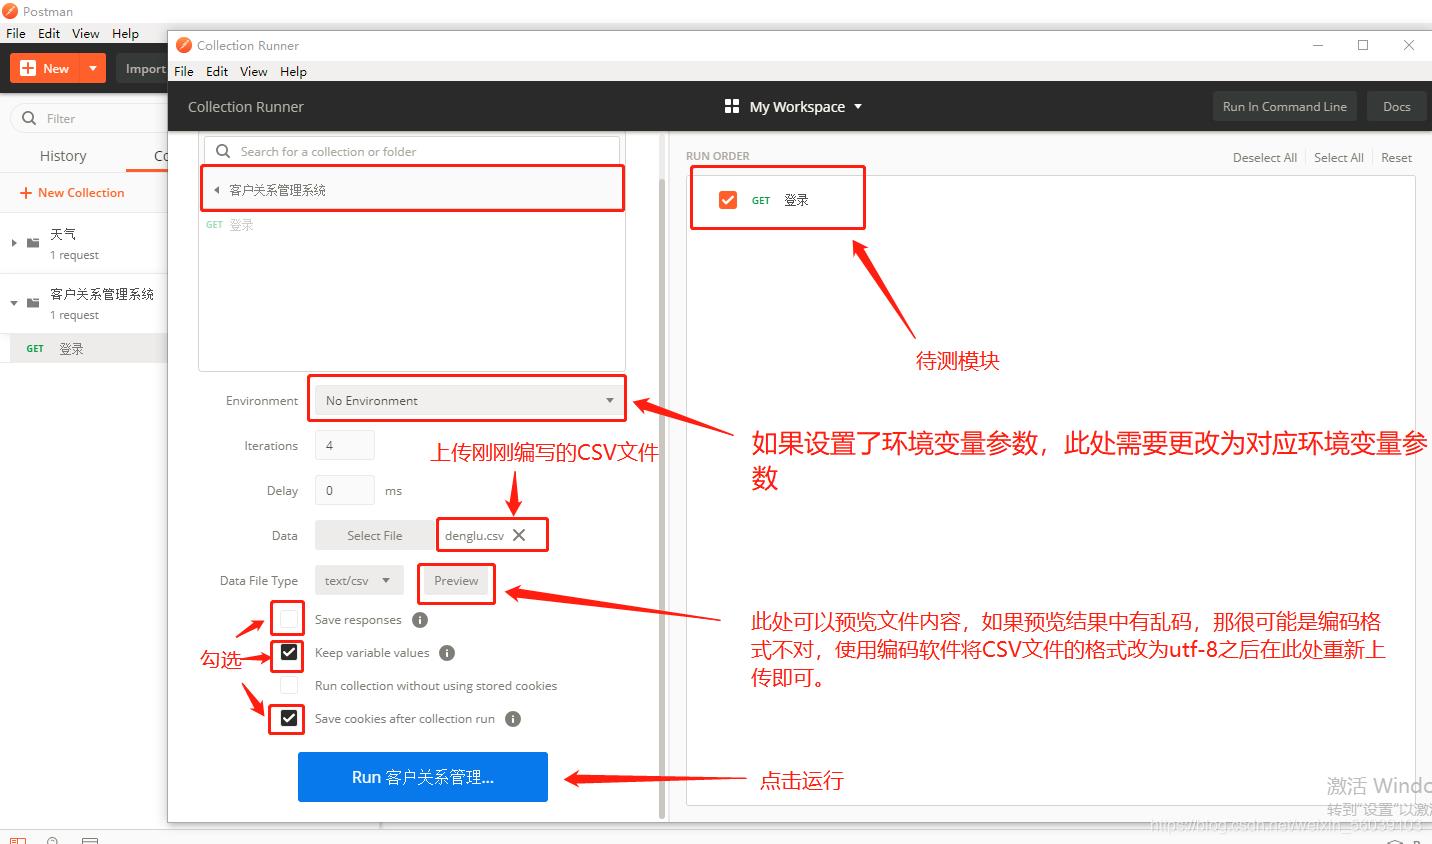The width and height of the screenshot is (1432, 844).
Task: Focus Search for a collection or folder
Action: (x=412, y=151)
